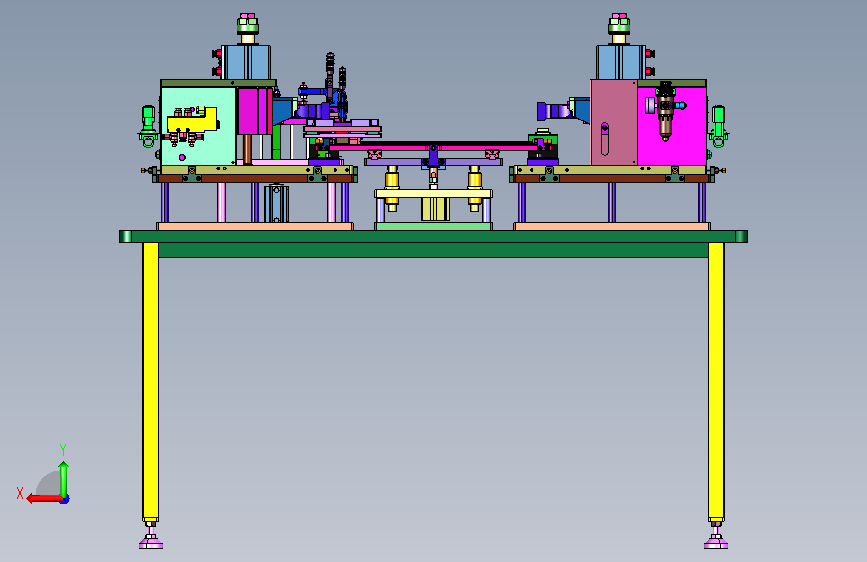867x562 pixels.
Task: Select the mauve door panel with slot handle
Action: tap(614, 122)
